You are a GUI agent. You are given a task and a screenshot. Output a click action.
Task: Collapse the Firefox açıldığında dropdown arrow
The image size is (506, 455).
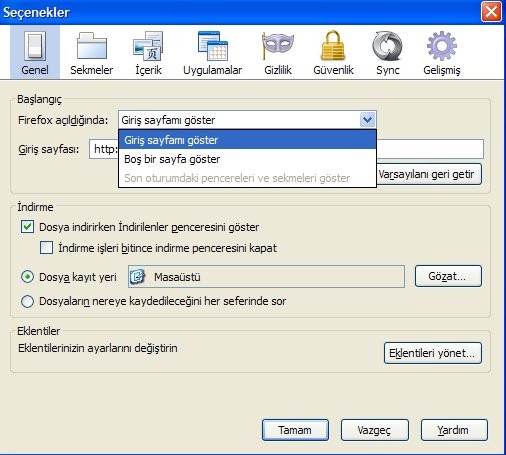pos(368,120)
